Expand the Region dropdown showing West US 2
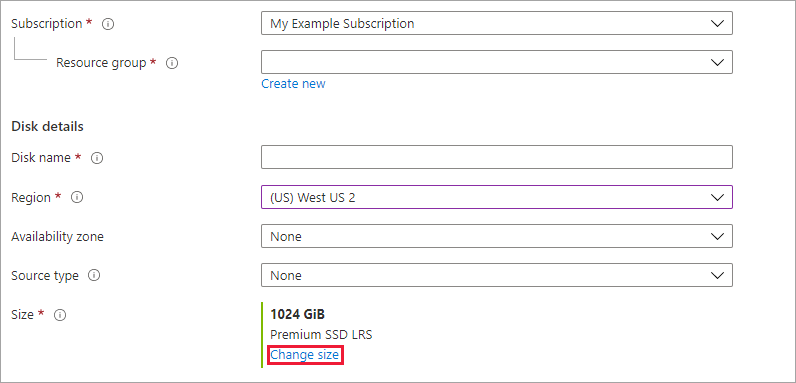Screen dimensions: 796x383 pos(496,197)
